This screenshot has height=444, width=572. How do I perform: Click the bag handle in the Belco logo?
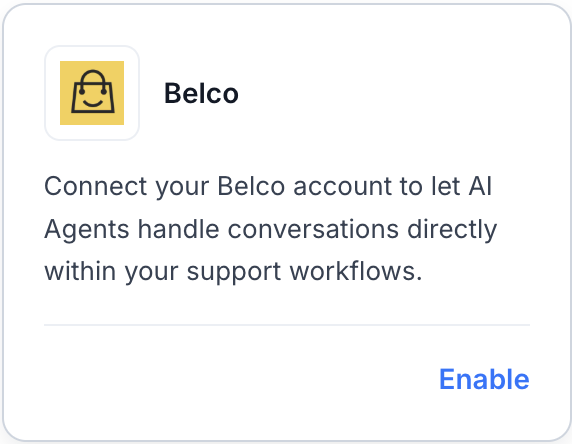coord(93,77)
